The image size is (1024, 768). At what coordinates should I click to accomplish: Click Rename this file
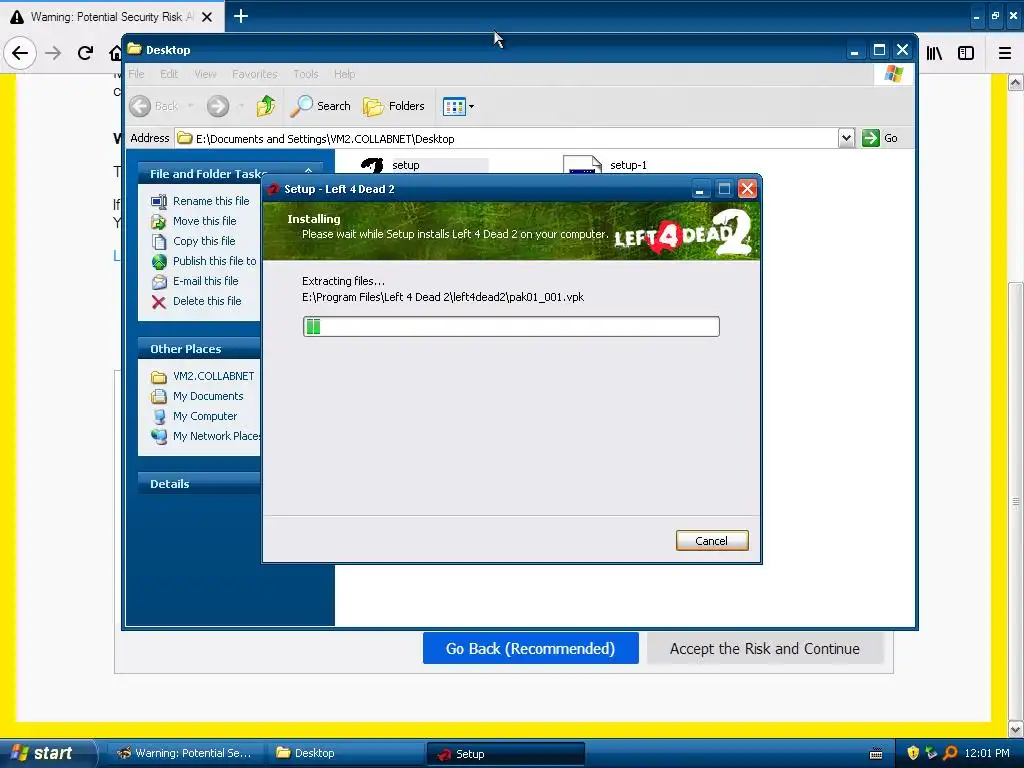[211, 201]
